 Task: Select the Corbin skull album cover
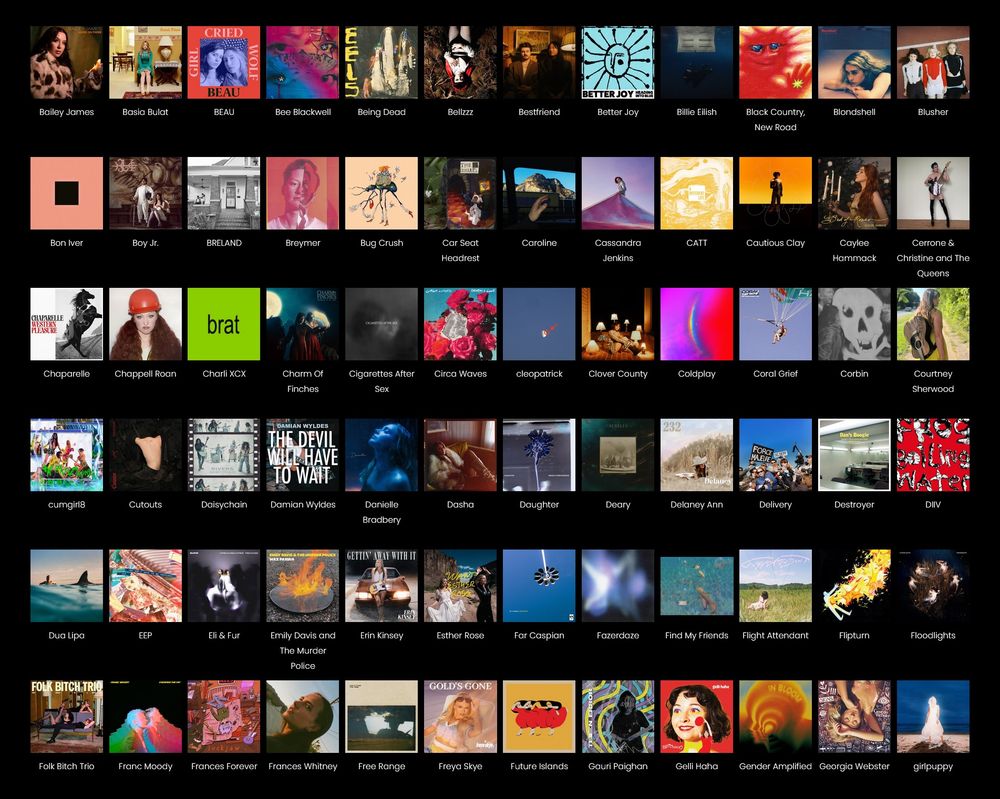coord(854,324)
